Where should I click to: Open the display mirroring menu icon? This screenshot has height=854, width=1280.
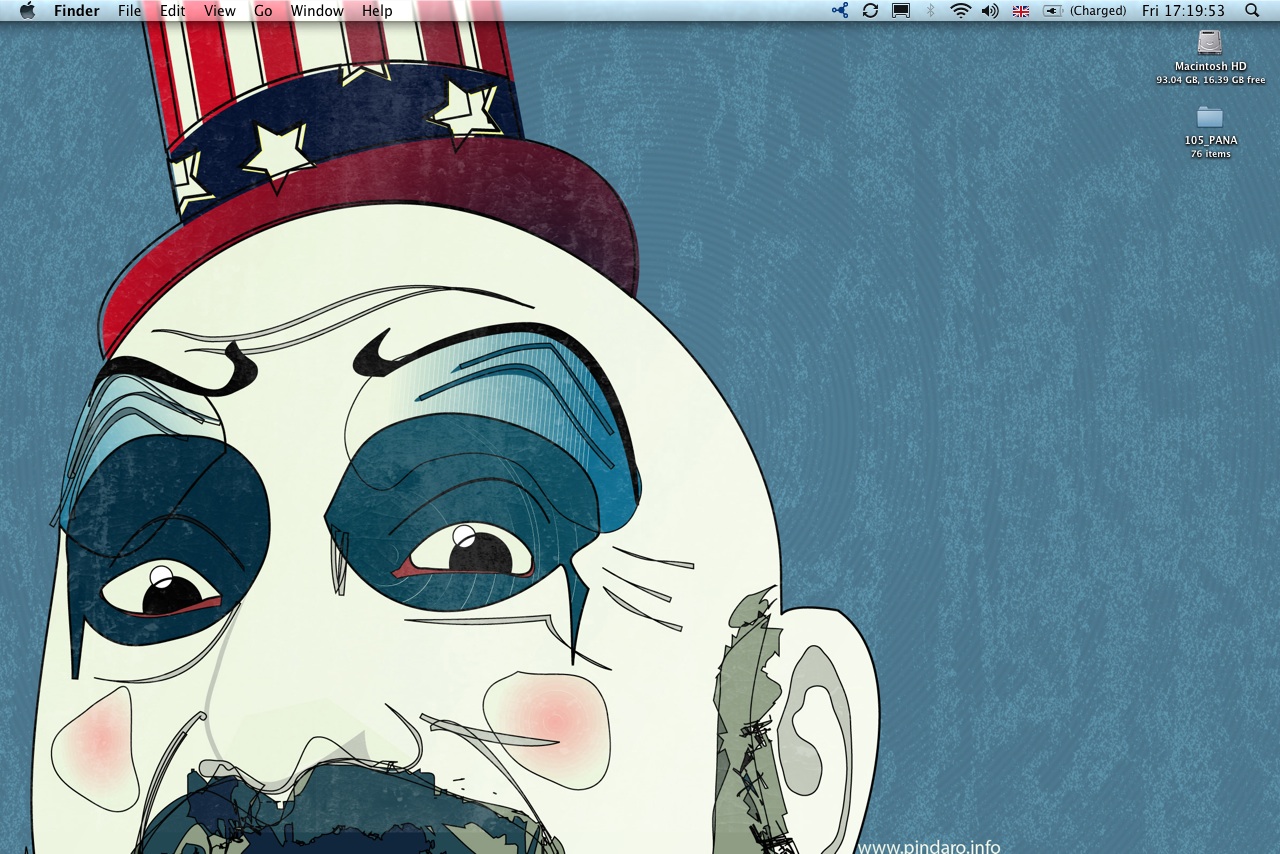[901, 10]
